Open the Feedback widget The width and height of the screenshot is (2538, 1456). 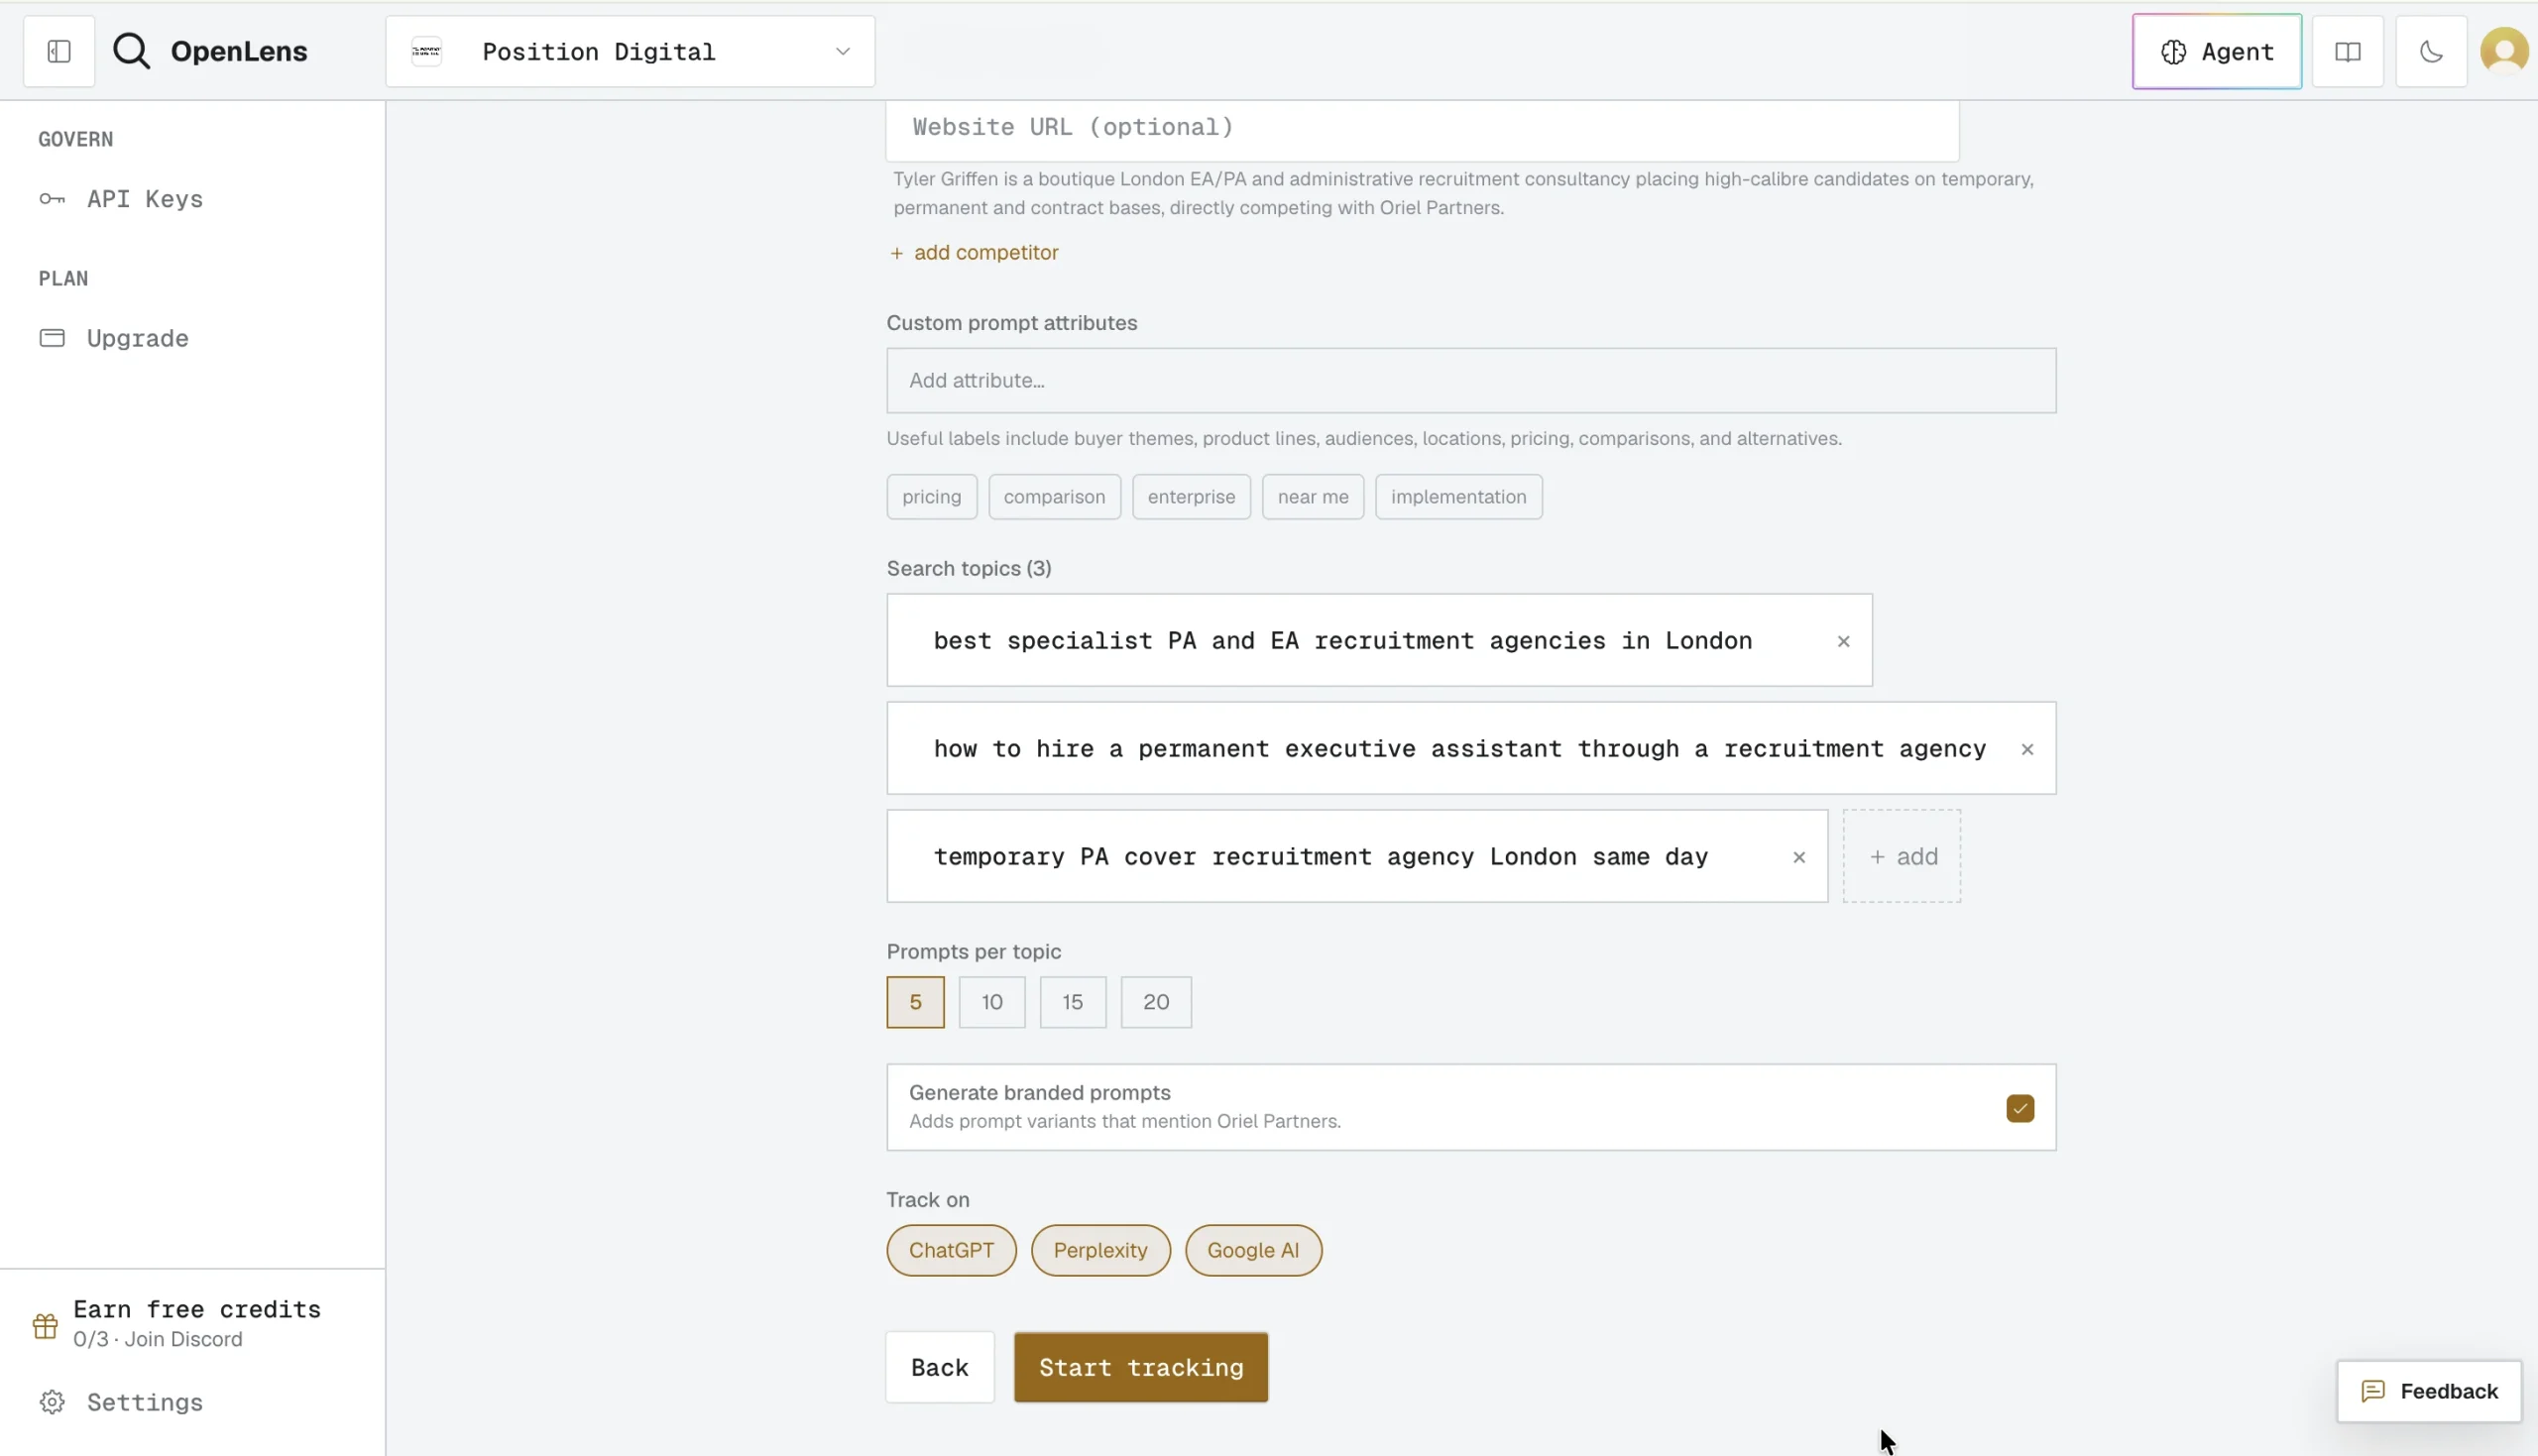click(2428, 1391)
